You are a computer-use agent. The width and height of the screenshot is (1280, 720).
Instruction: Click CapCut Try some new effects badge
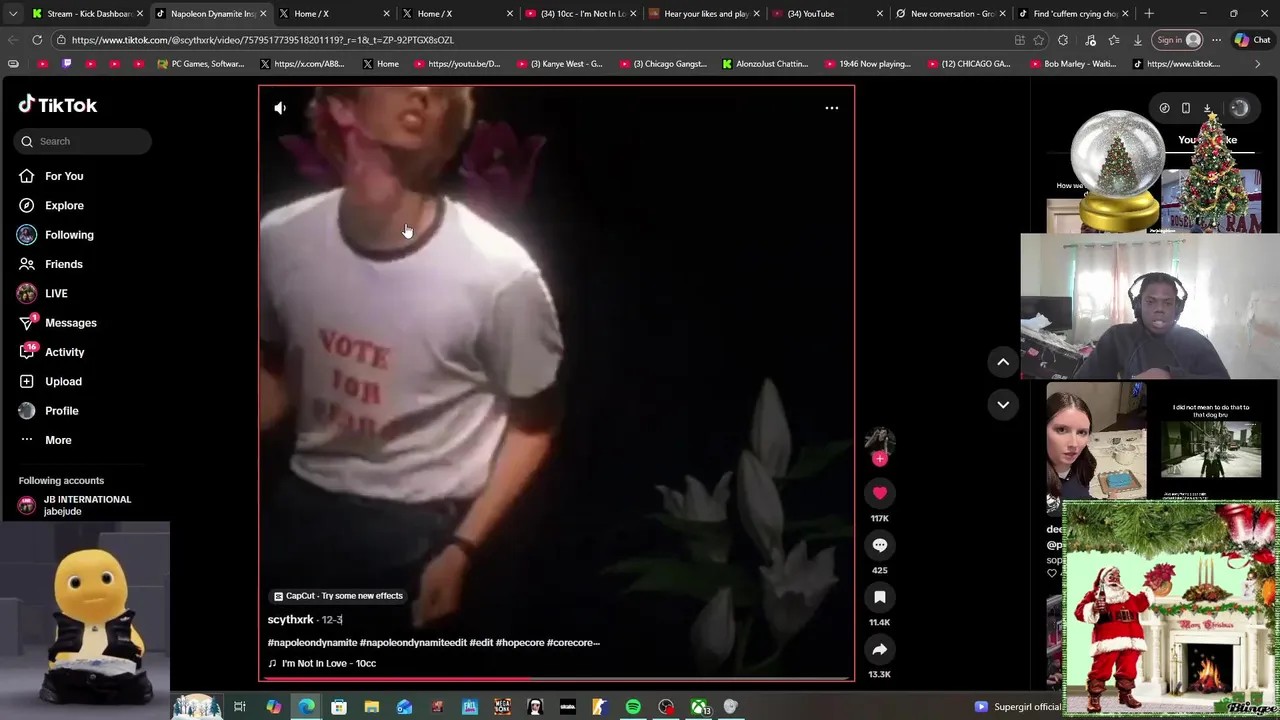pyautogui.click(x=338, y=596)
